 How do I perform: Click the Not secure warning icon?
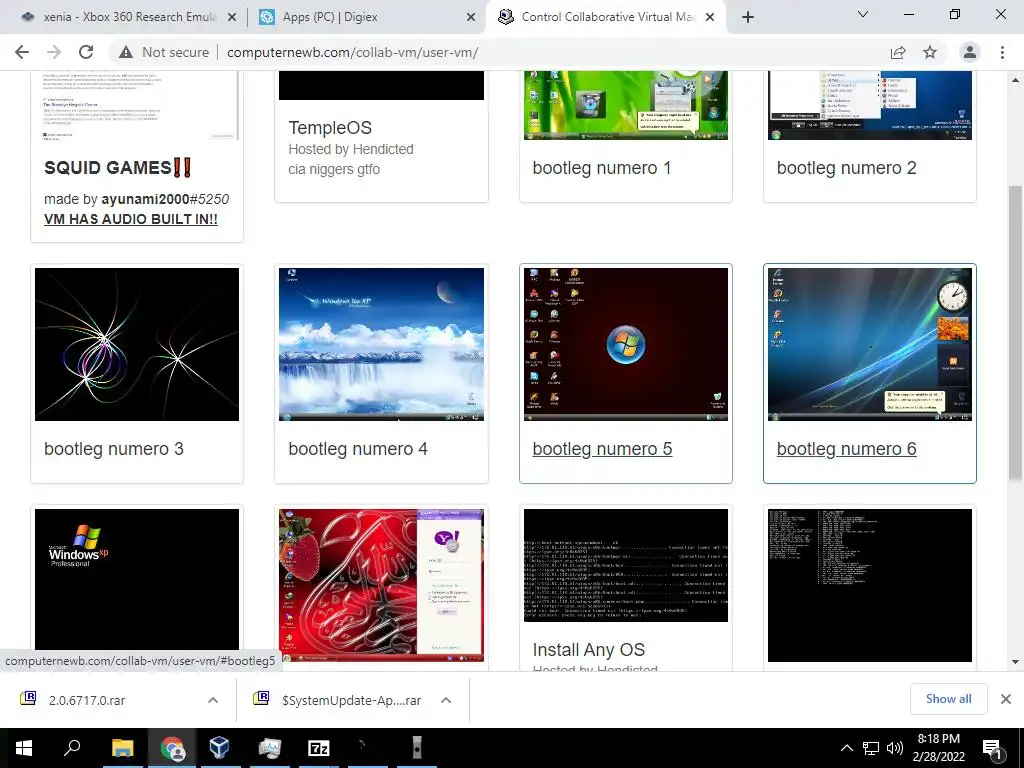(126, 52)
